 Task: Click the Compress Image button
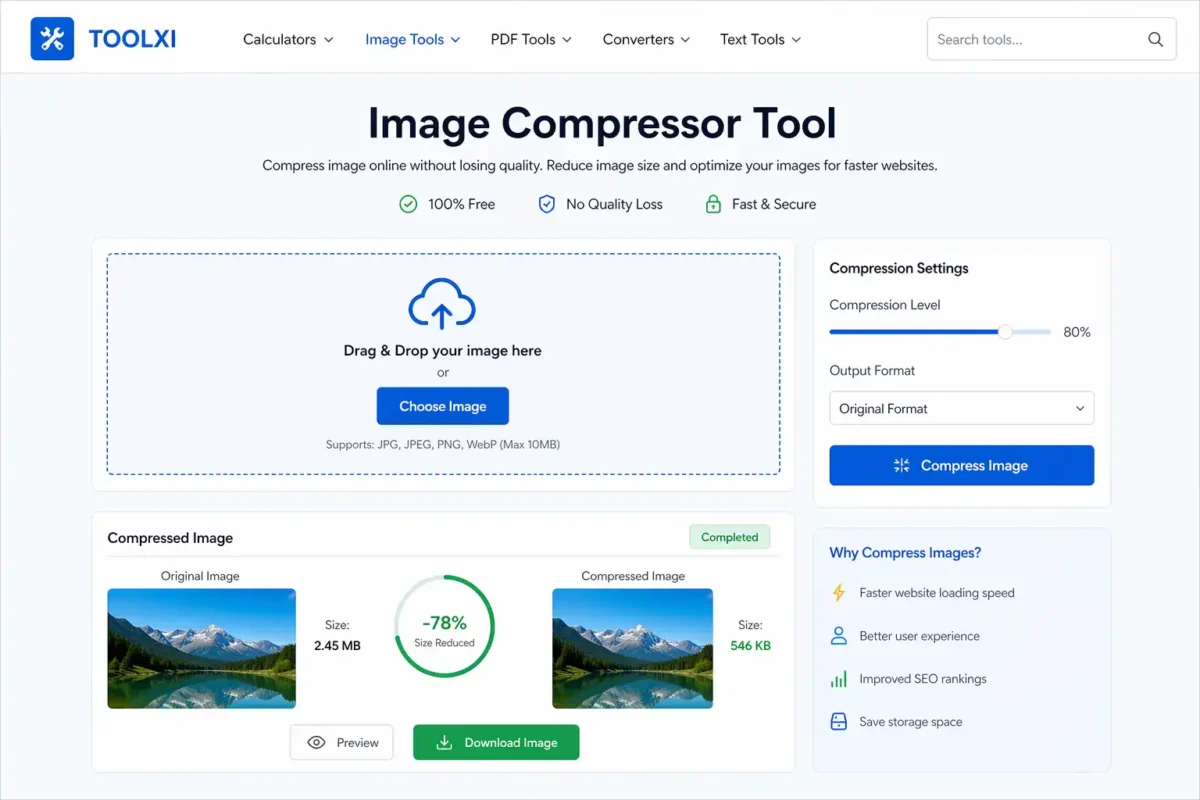pos(962,466)
